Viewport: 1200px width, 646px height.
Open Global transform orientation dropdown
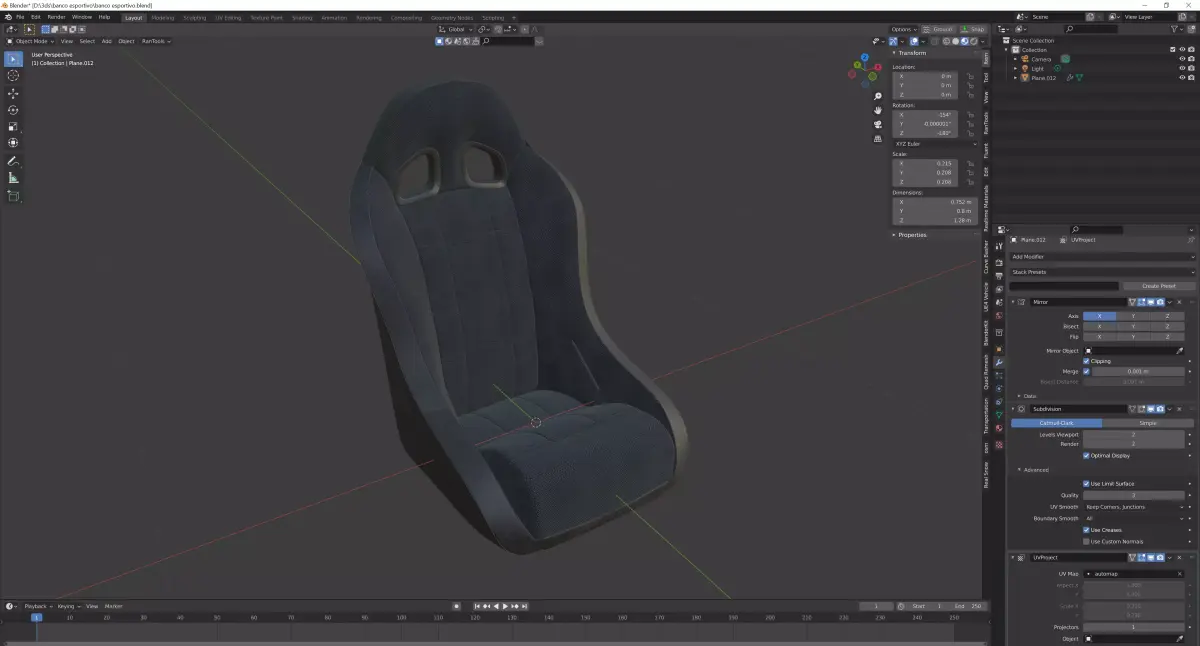(457, 29)
